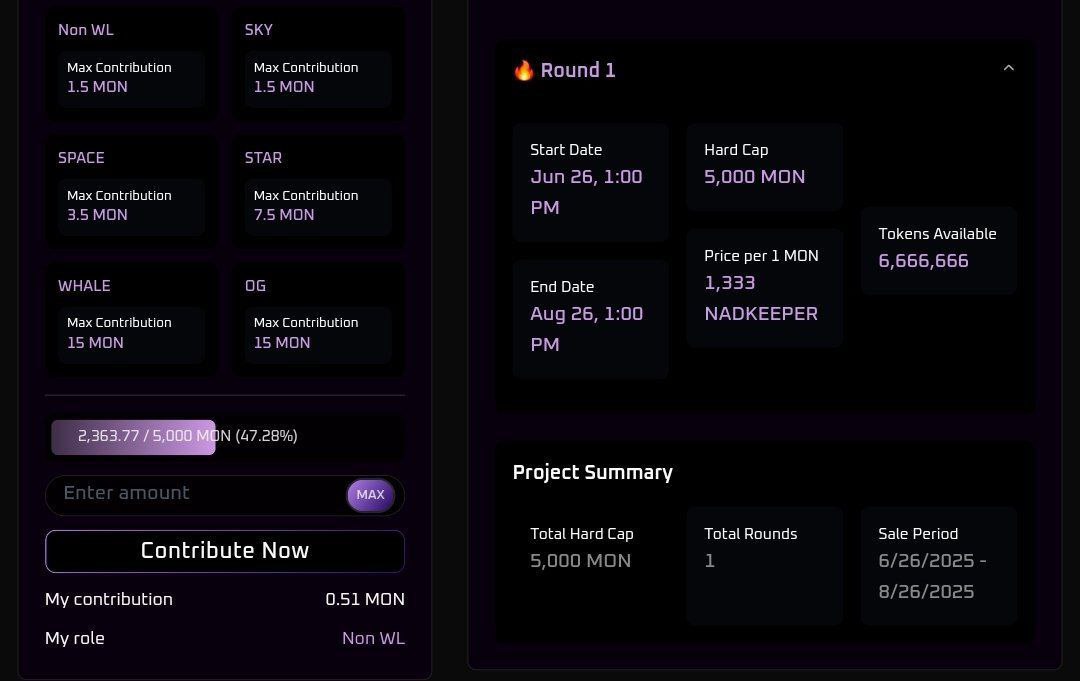Click the MAX button
Viewport: 1080px width, 681px height.
coord(370,494)
